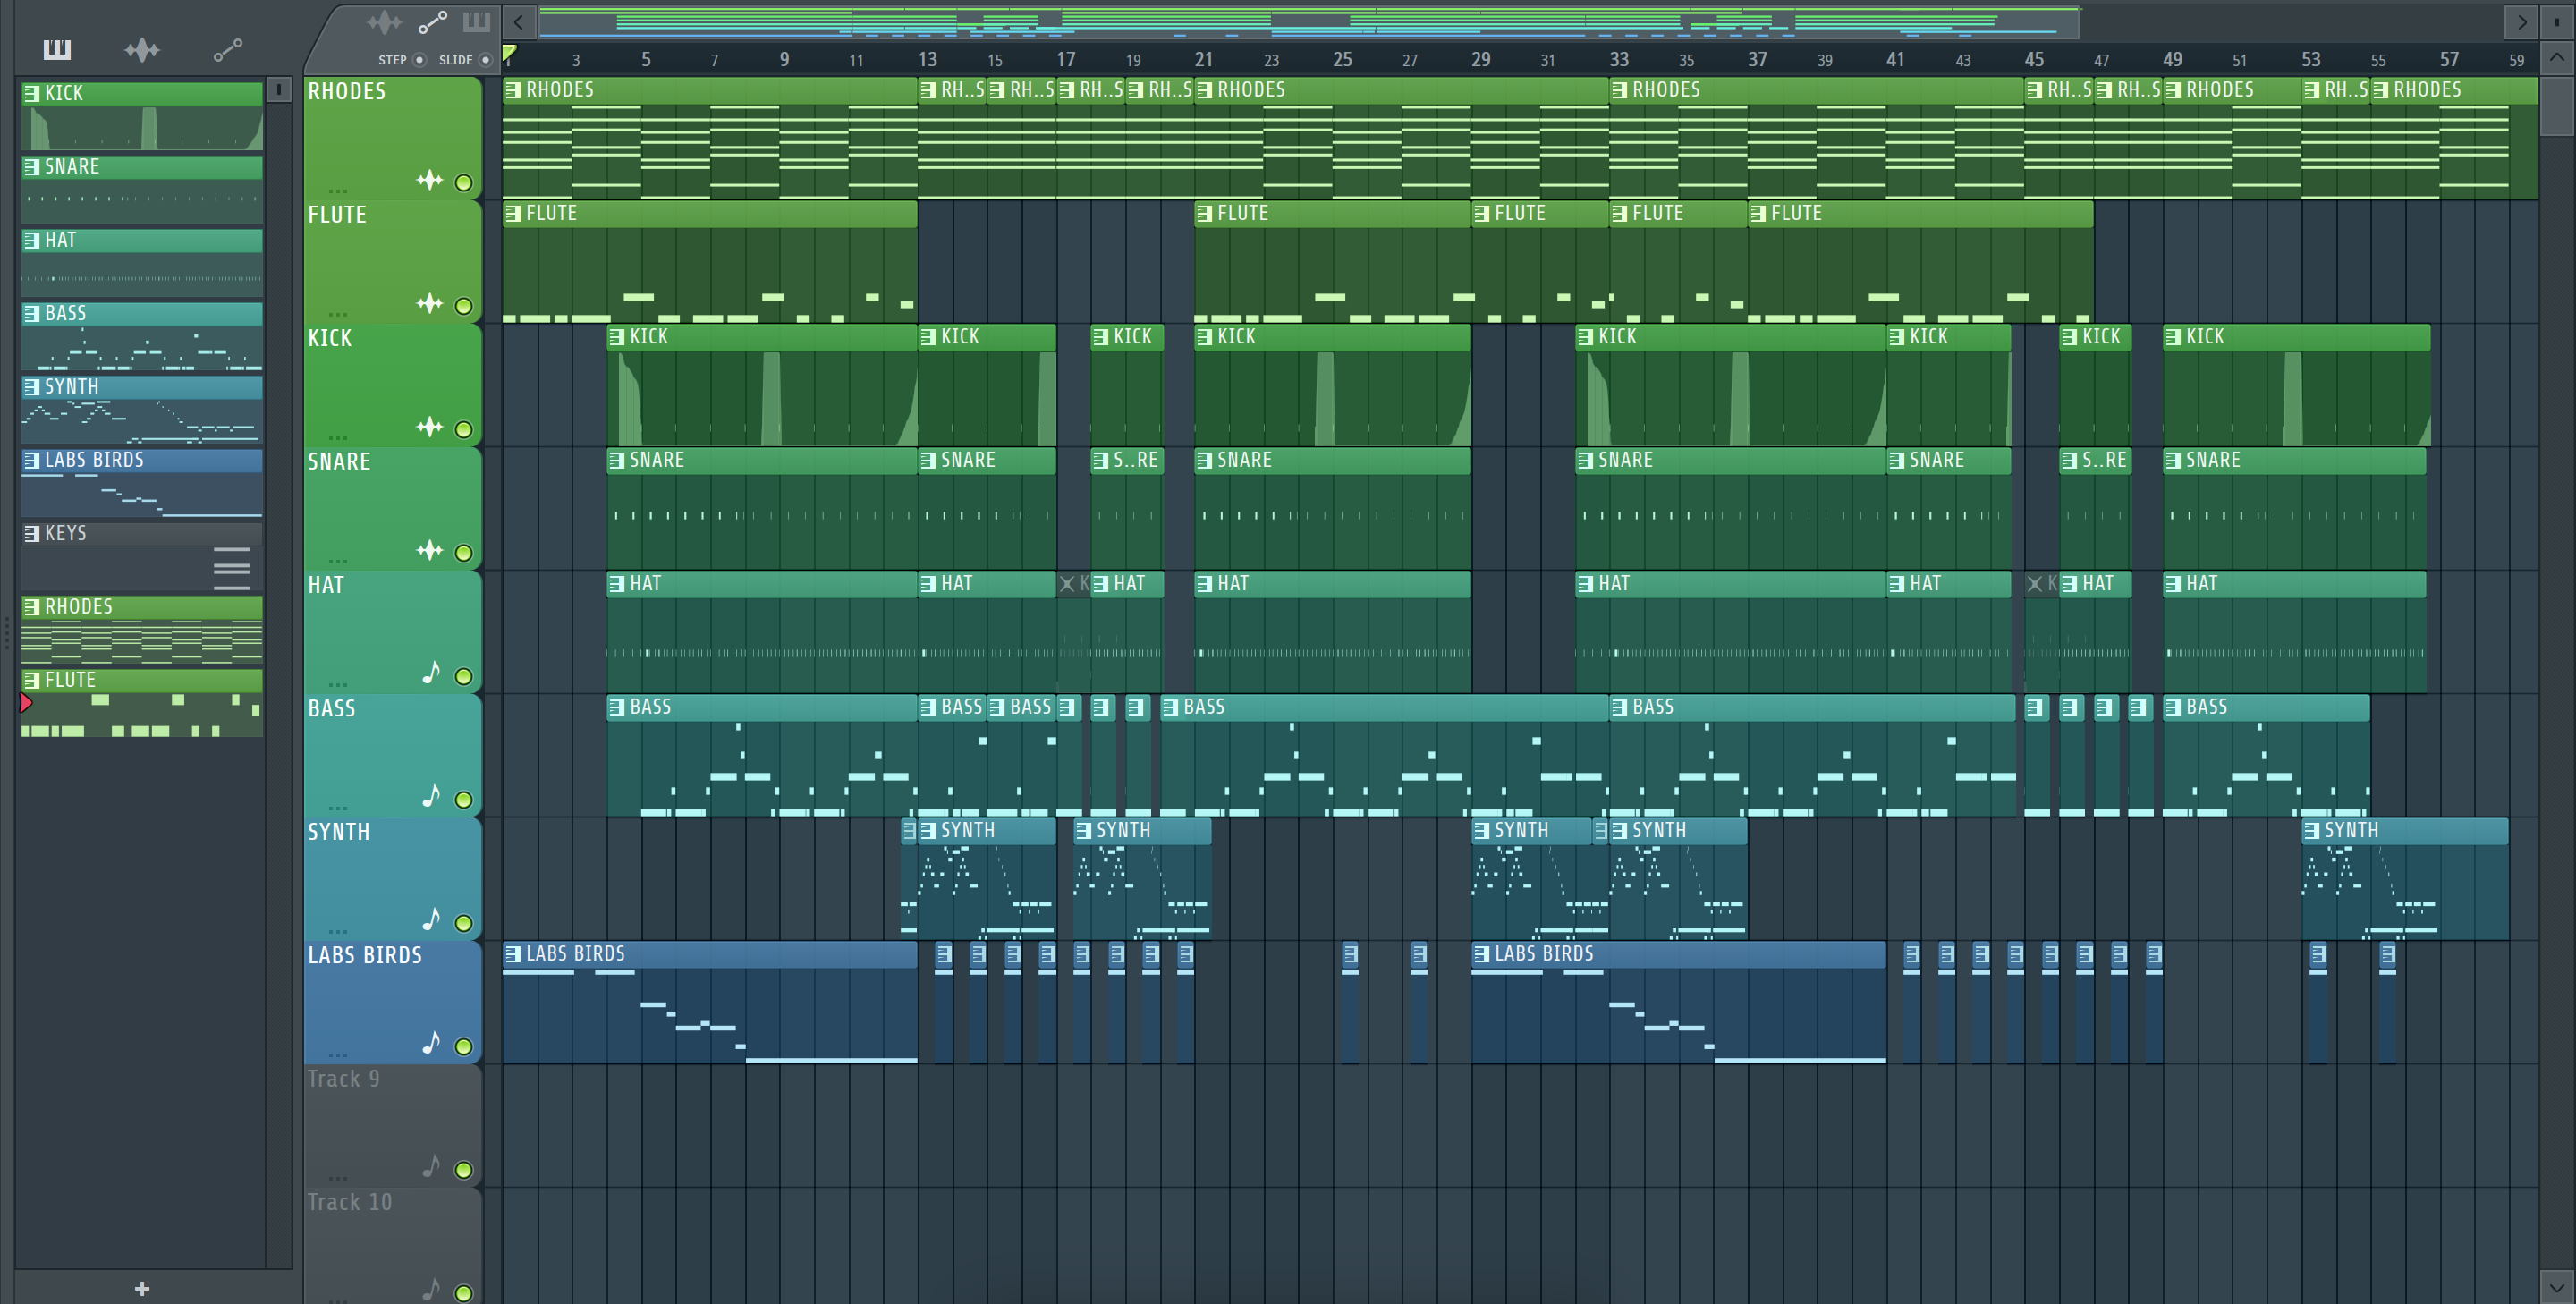2576x1304 pixels.
Task: Select the audio waveform icon in the playlist header
Action: (x=384, y=22)
